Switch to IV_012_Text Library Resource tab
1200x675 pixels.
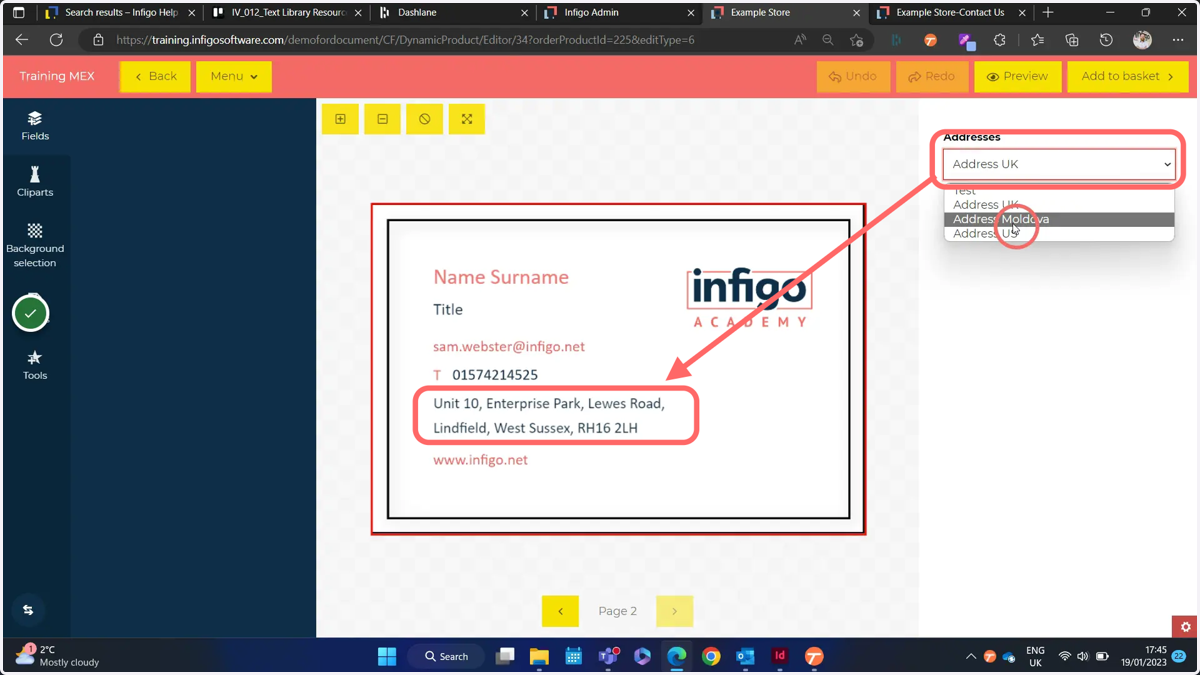click(286, 13)
